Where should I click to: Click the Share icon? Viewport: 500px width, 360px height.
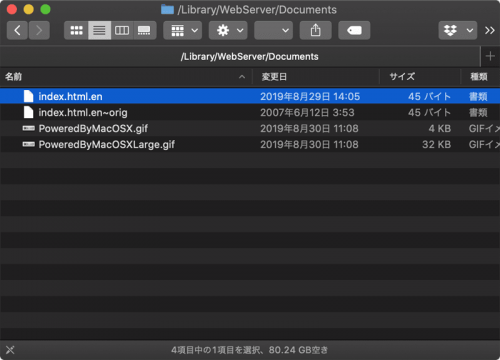coord(316,30)
